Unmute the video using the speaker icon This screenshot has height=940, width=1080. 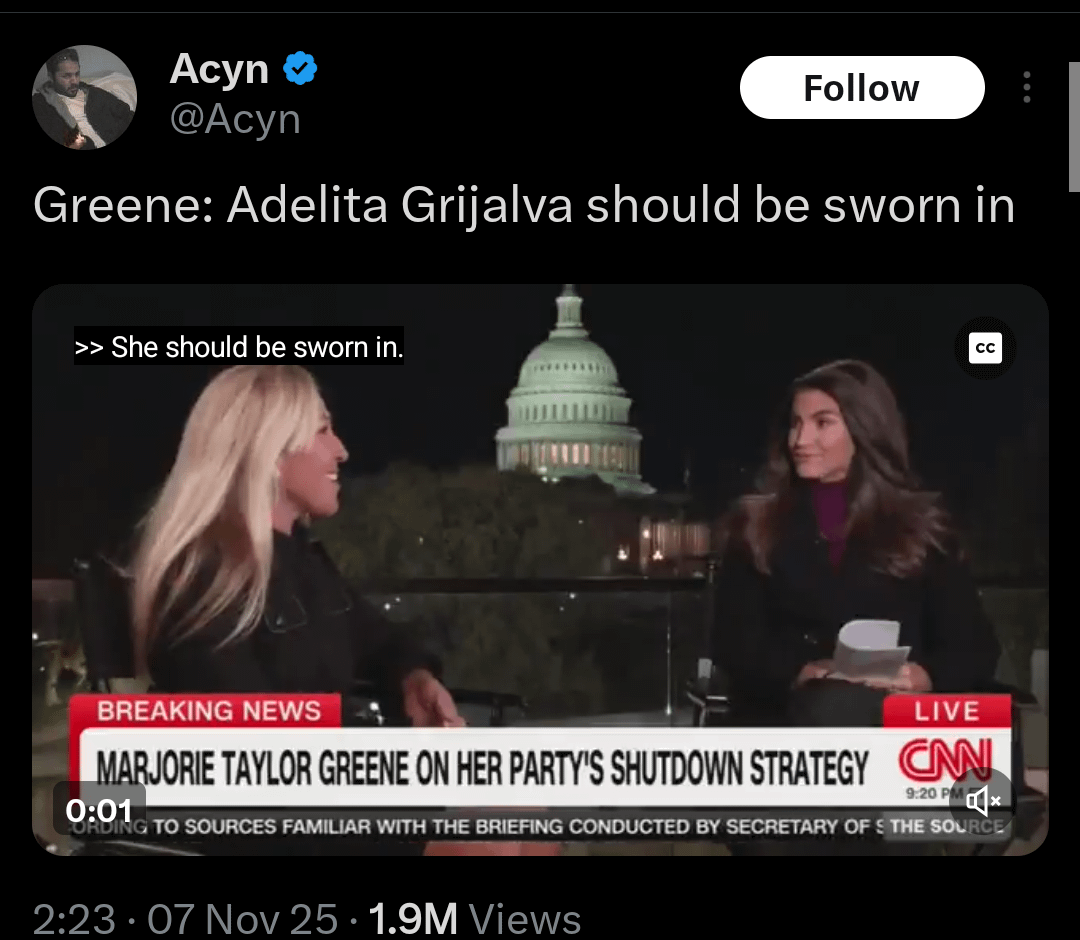pyautogui.click(x=982, y=800)
